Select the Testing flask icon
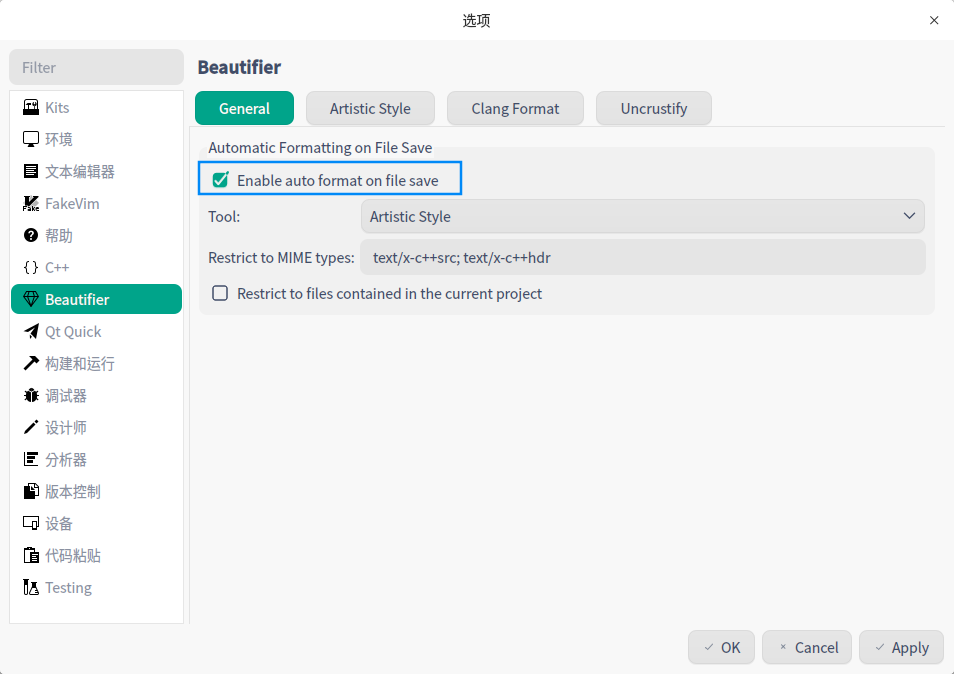954x674 pixels. (x=31, y=588)
